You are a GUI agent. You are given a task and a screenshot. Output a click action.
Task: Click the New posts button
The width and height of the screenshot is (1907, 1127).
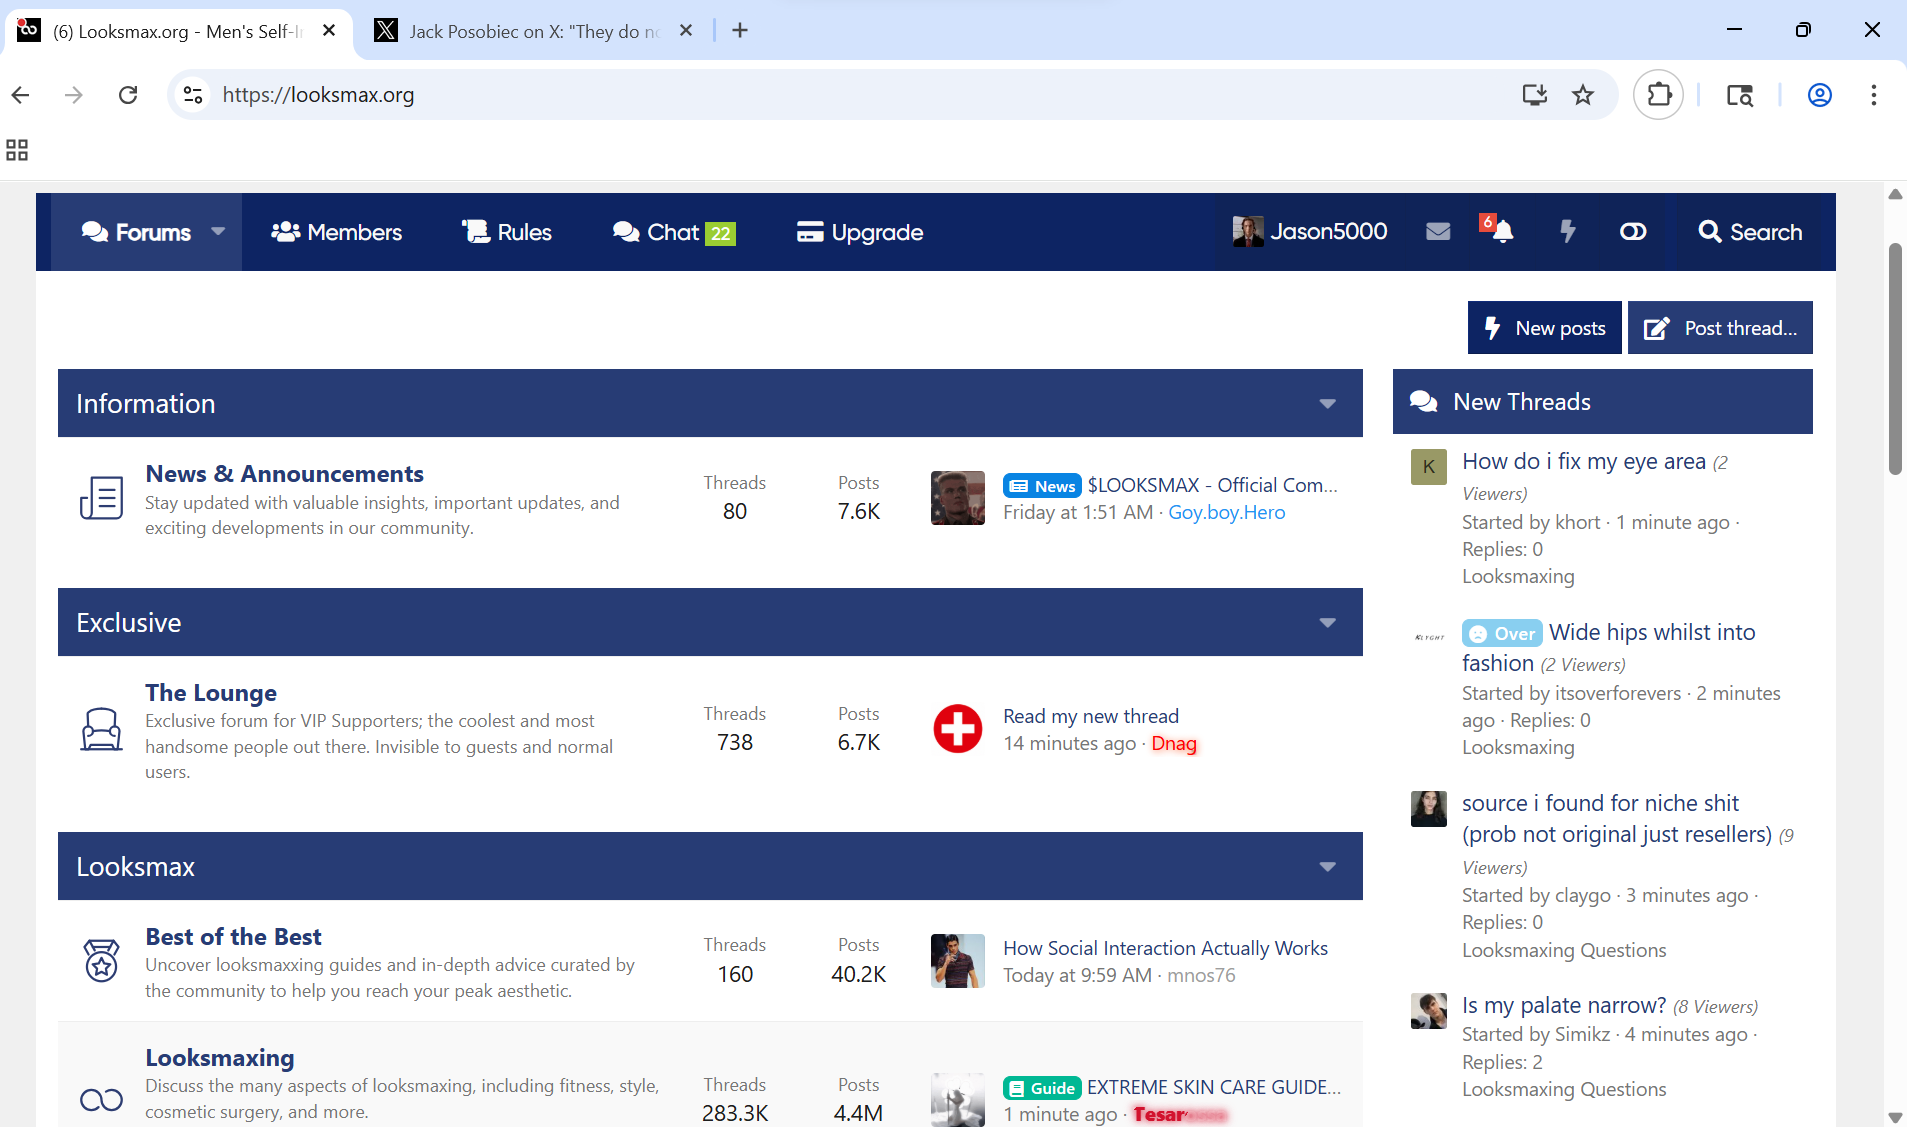coord(1545,328)
